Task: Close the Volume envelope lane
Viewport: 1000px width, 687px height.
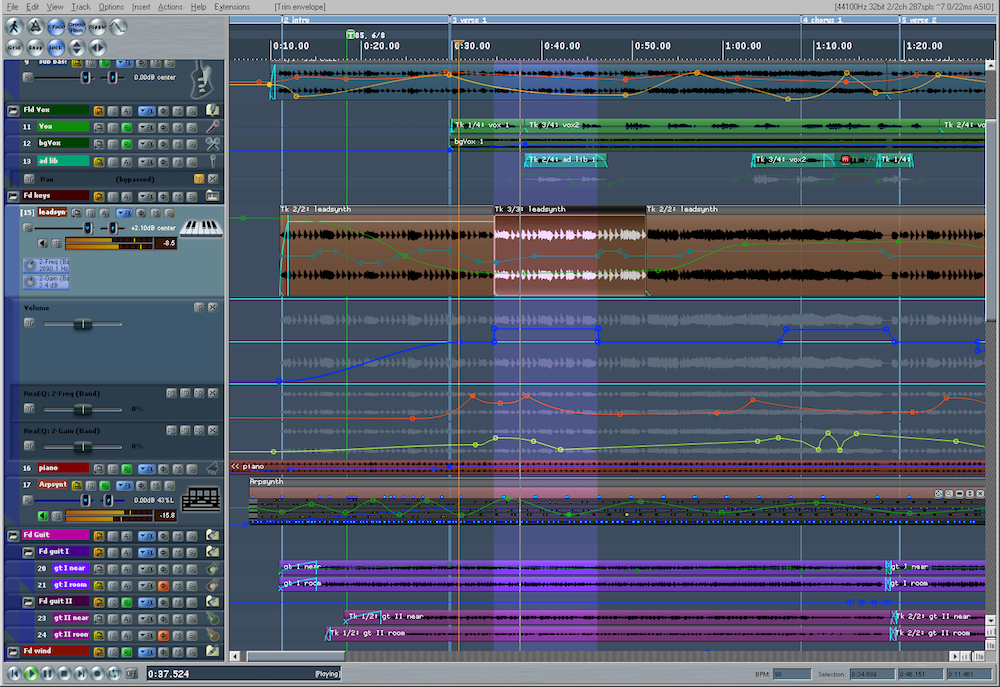Action: [x=212, y=307]
